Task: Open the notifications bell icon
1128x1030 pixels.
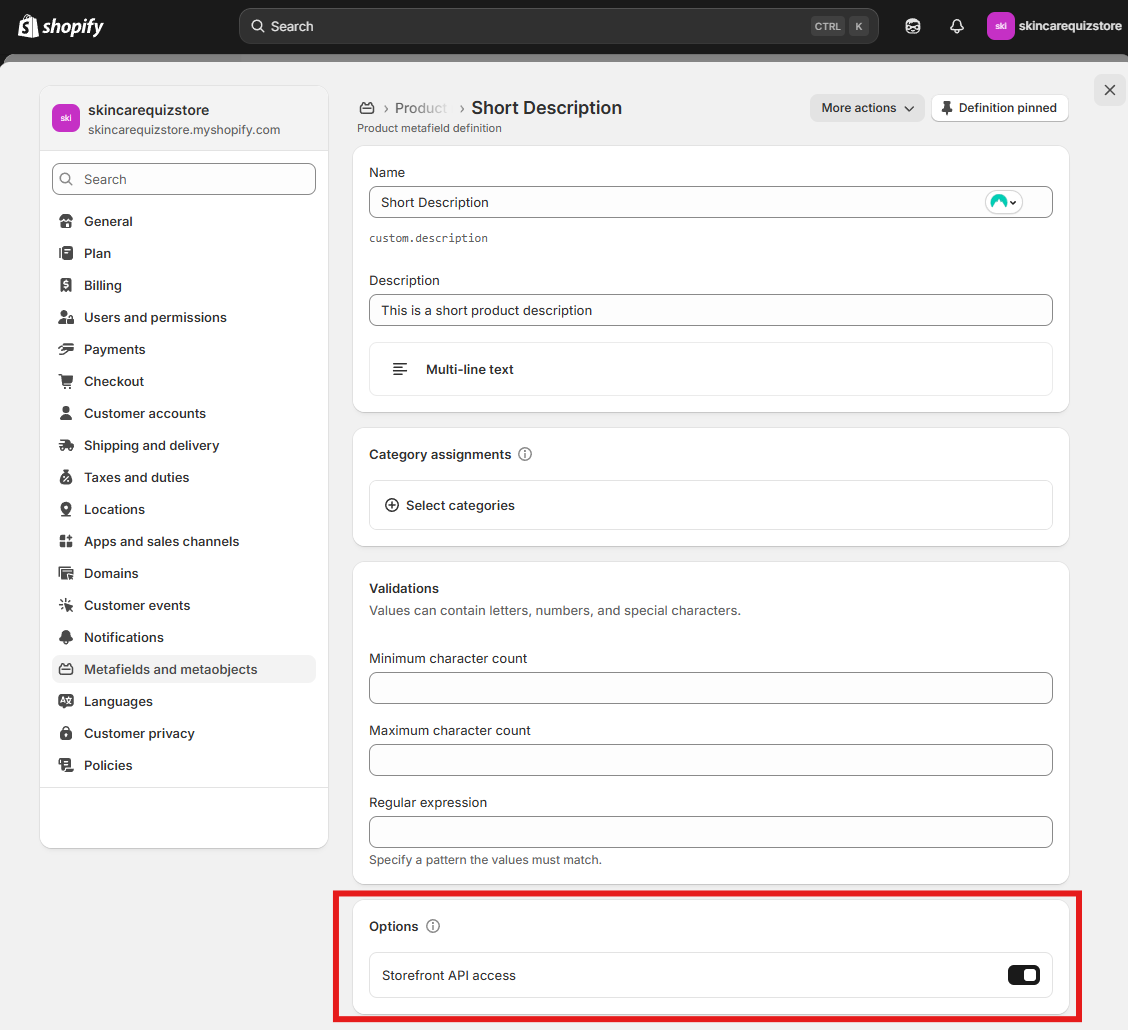Action: [956, 26]
